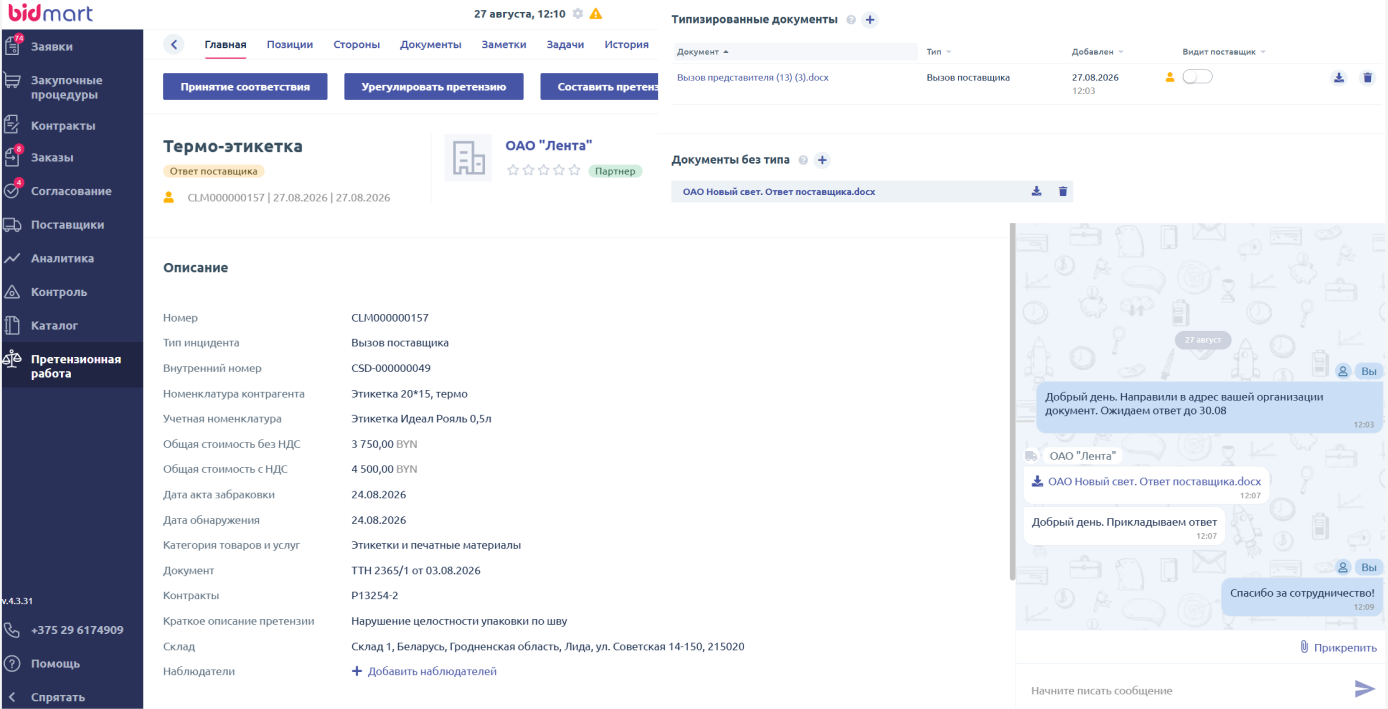The height and width of the screenshot is (709, 1388).
Task: Open the Документы tab
Action: [431, 44]
